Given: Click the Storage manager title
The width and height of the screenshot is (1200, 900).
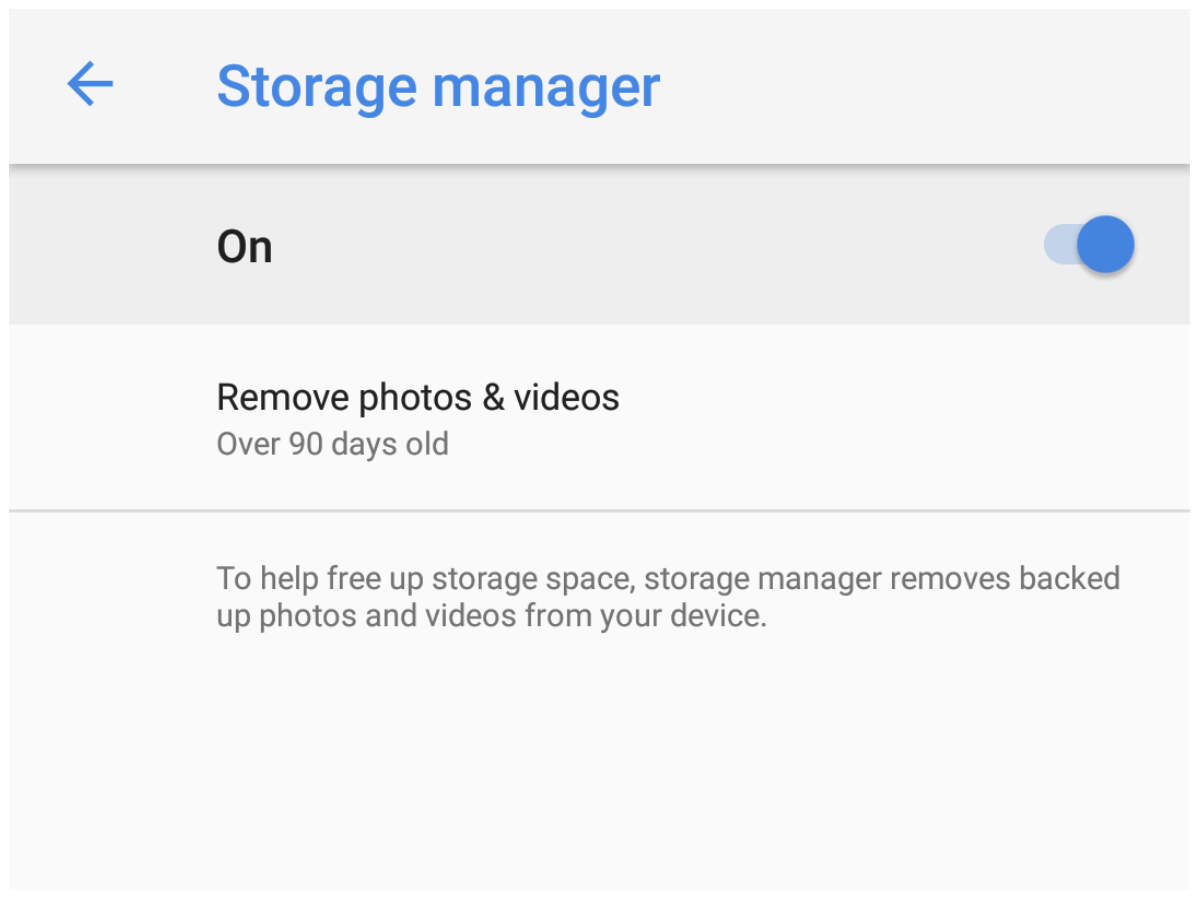Looking at the screenshot, I should coord(439,86).
